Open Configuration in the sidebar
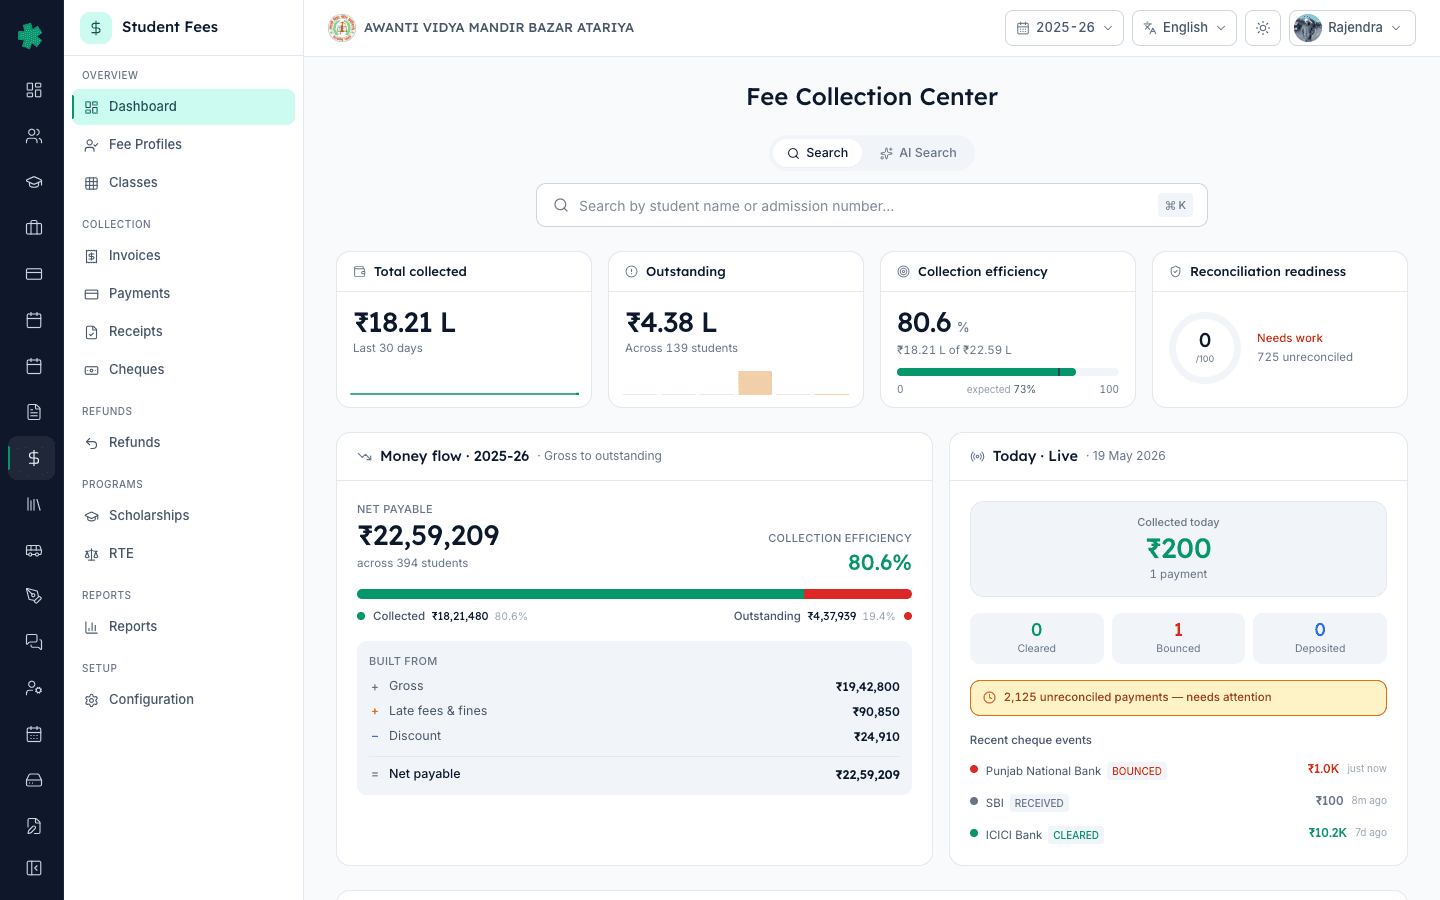 coord(183,700)
